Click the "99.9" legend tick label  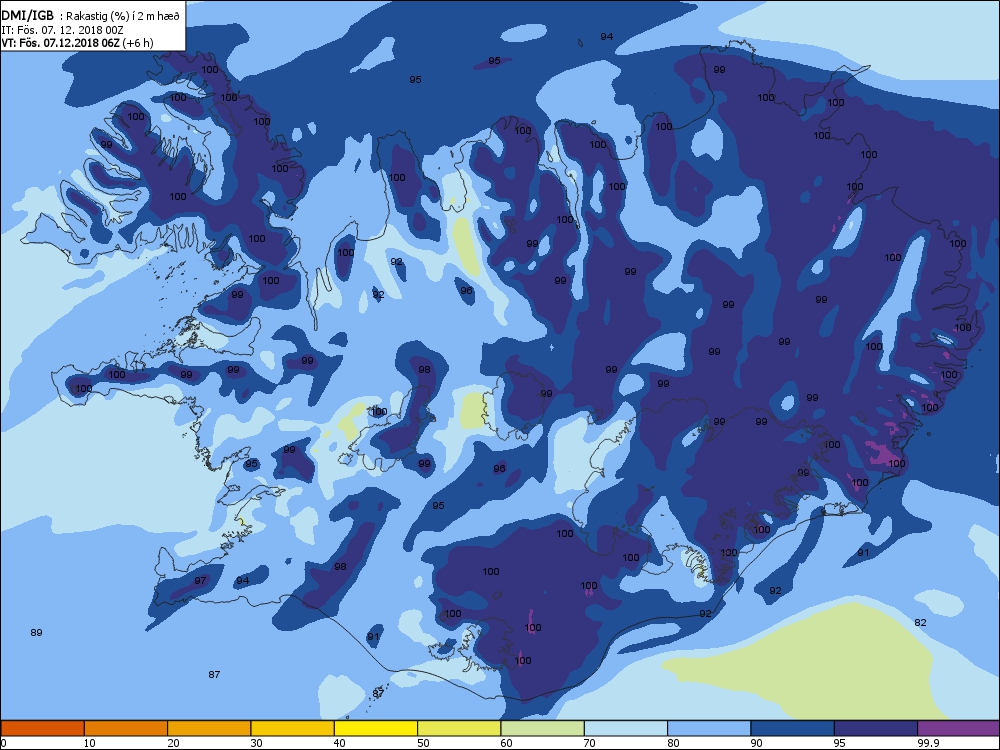(x=928, y=743)
